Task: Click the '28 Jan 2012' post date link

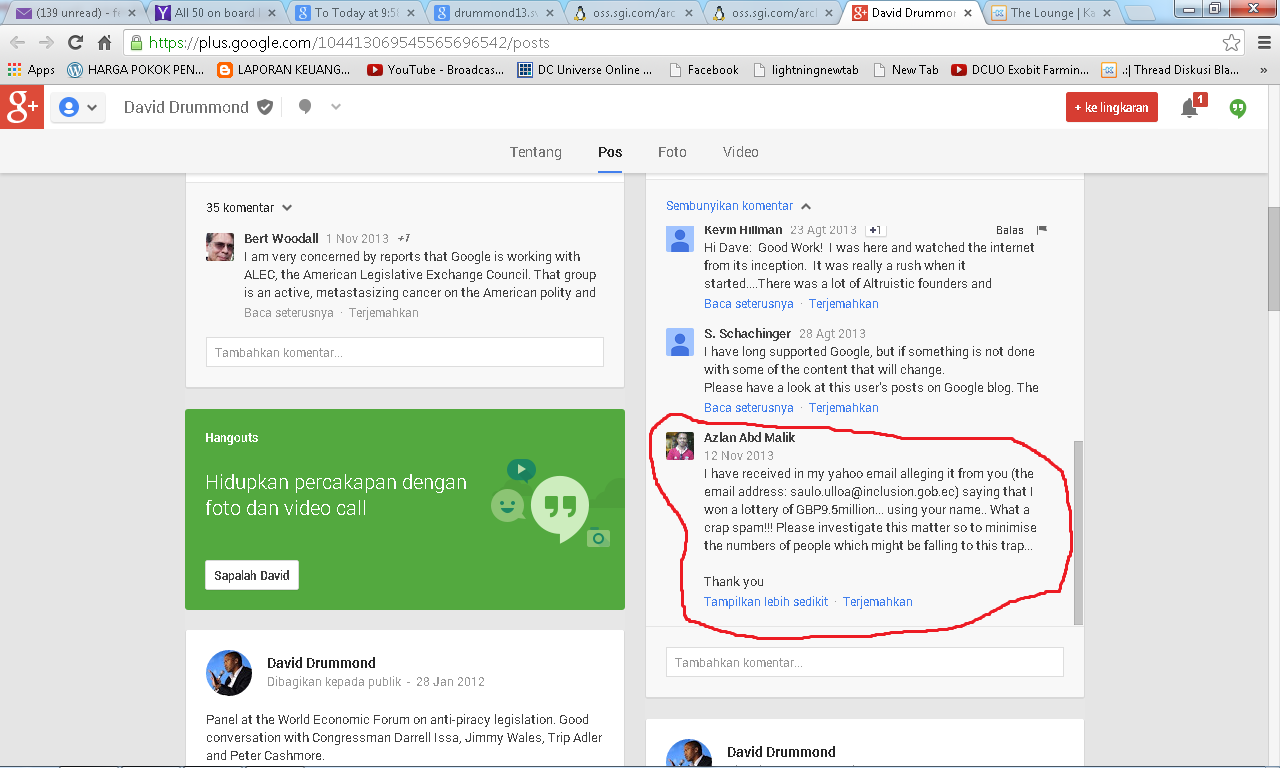Action: 450,682
